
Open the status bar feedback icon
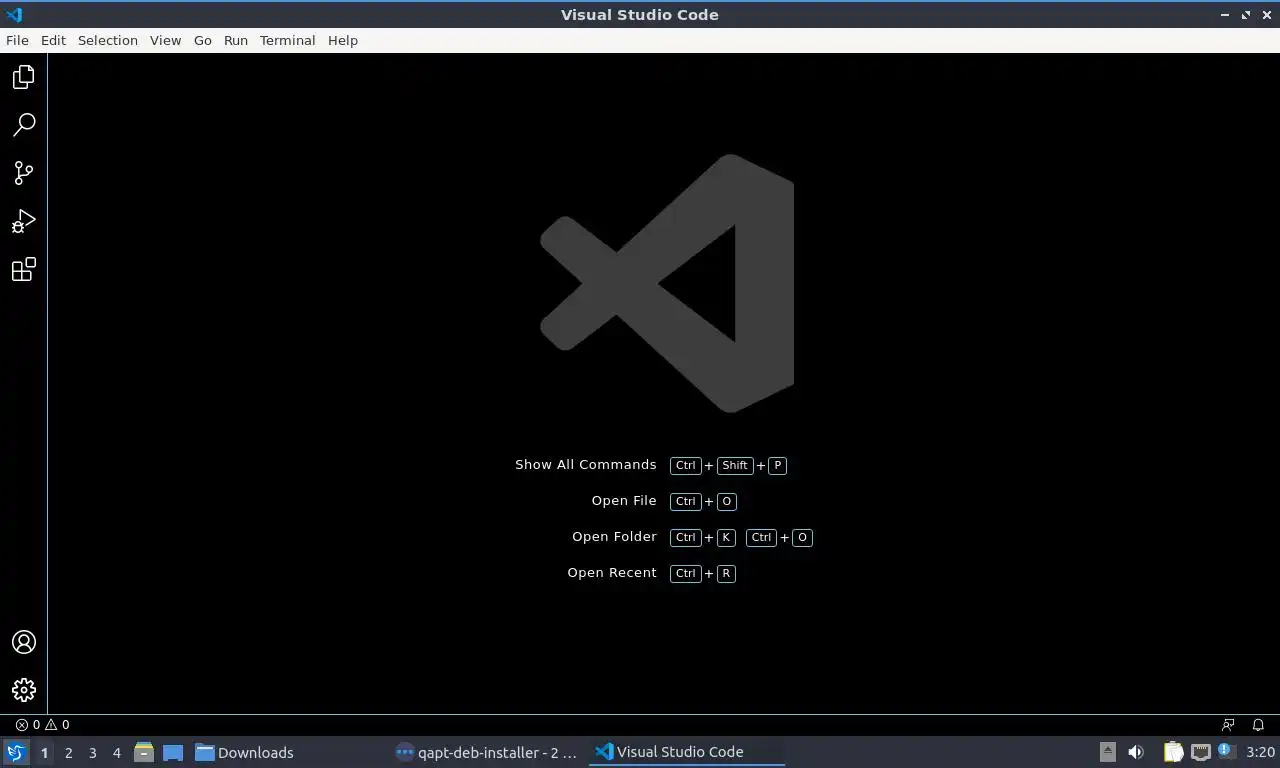point(1228,725)
